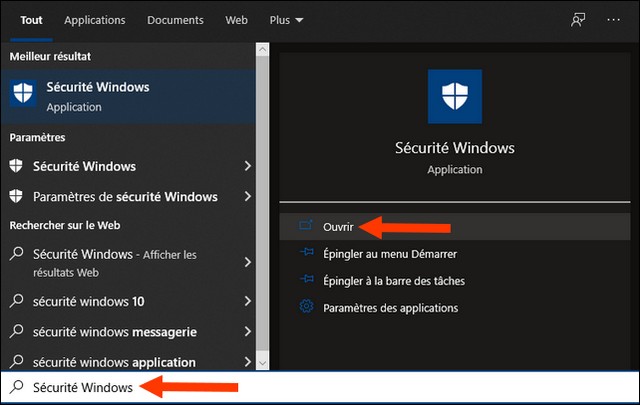Click the Sécurité Windows shield icon in best result
Screen dimensions: 640x405
tap(23, 93)
